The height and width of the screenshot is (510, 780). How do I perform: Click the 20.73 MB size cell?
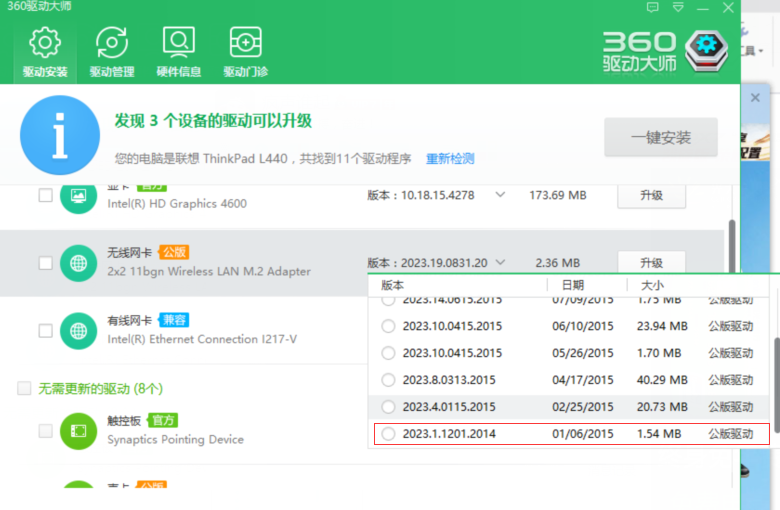point(662,407)
